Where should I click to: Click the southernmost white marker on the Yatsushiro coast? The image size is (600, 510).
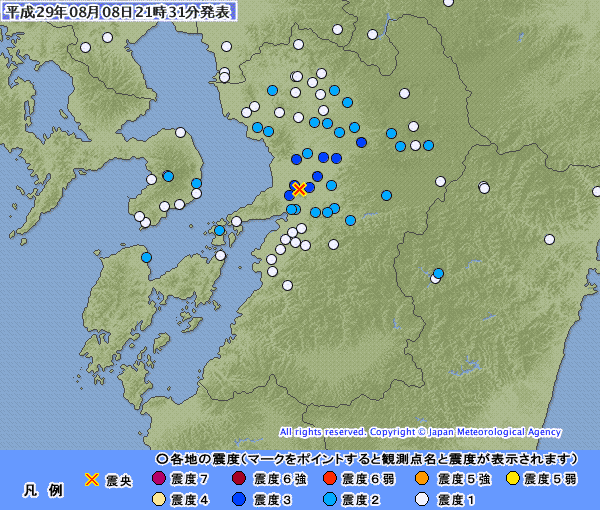(x=287, y=285)
